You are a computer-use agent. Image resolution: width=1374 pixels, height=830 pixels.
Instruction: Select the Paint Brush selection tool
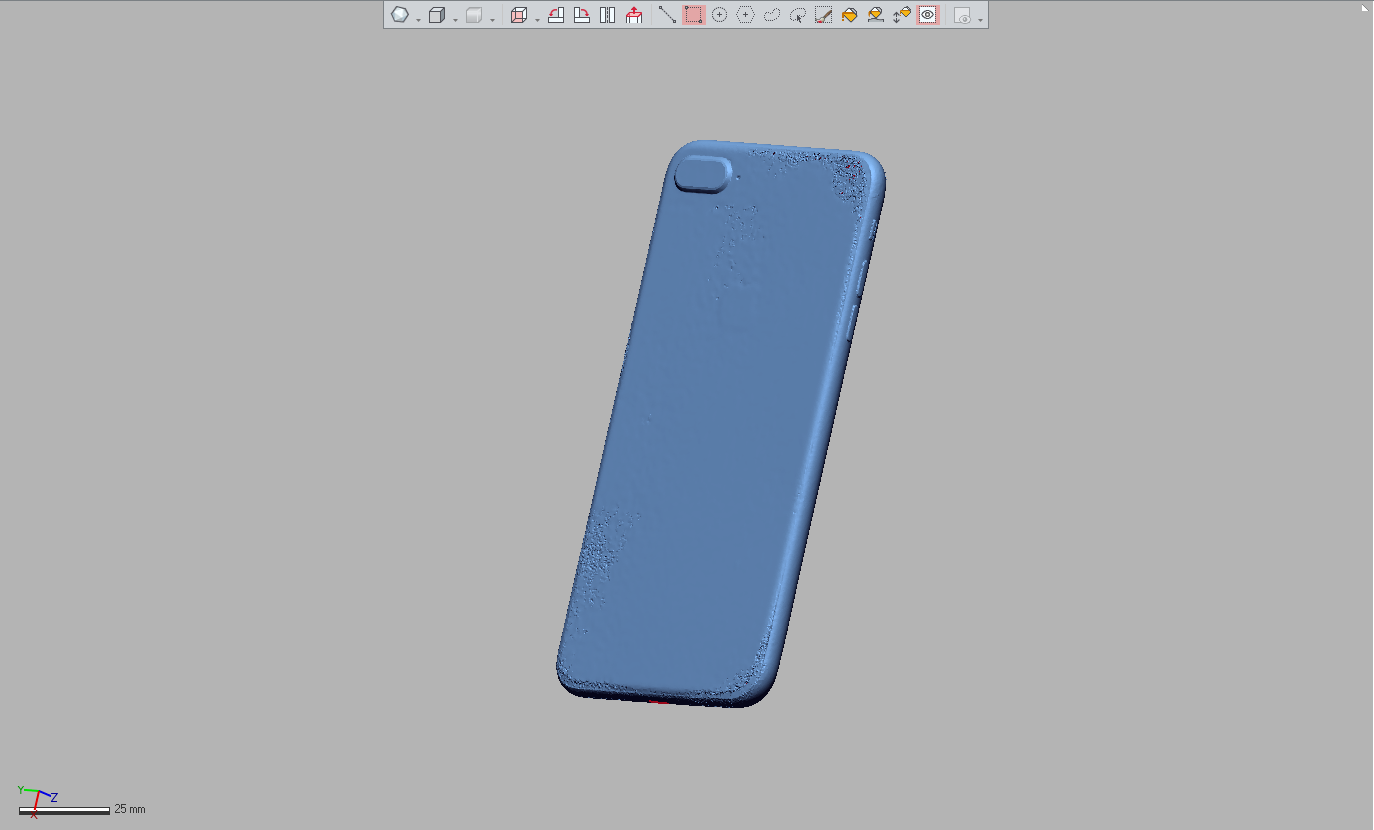pyautogui.click(x=823, y=15)
